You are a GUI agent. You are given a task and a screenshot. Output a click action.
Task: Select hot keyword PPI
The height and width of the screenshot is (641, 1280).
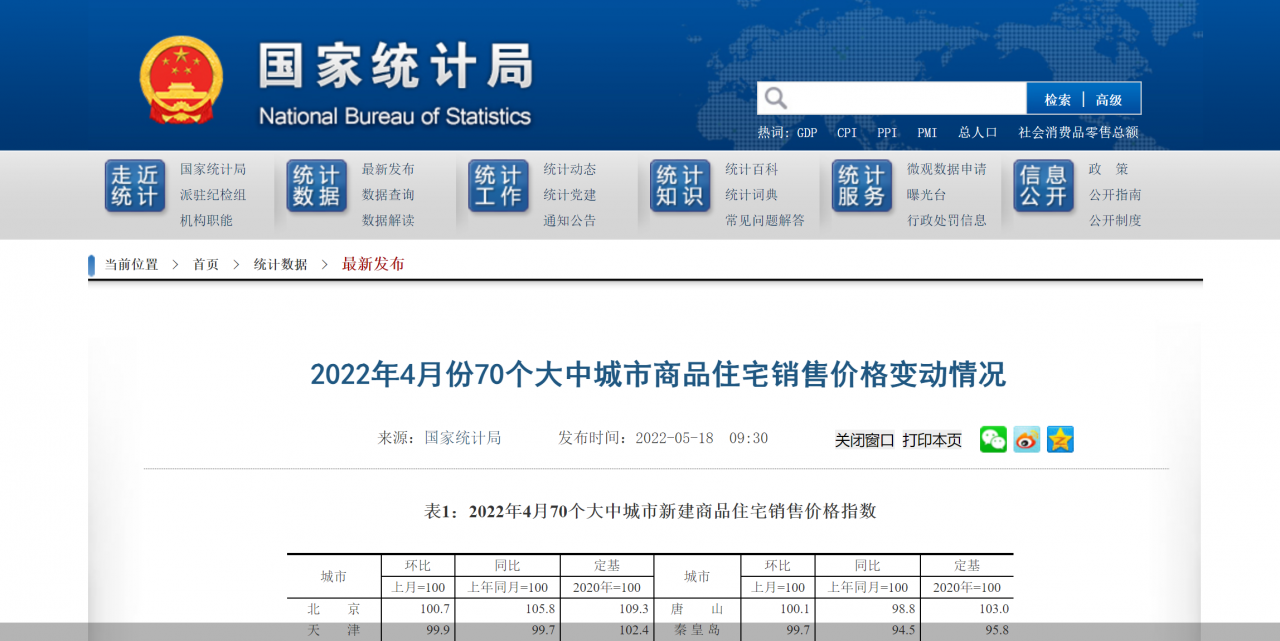click(887, 132)
